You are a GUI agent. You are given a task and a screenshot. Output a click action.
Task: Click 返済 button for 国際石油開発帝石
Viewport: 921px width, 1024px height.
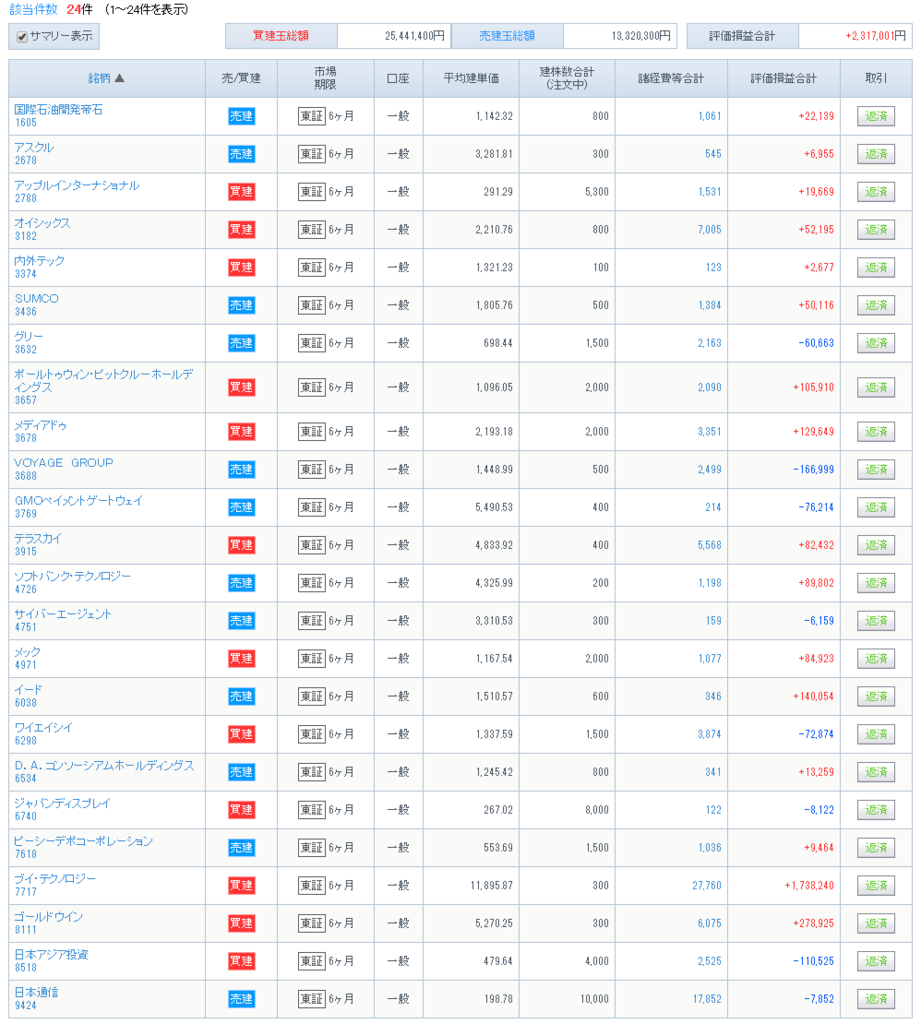coord(875,116)
